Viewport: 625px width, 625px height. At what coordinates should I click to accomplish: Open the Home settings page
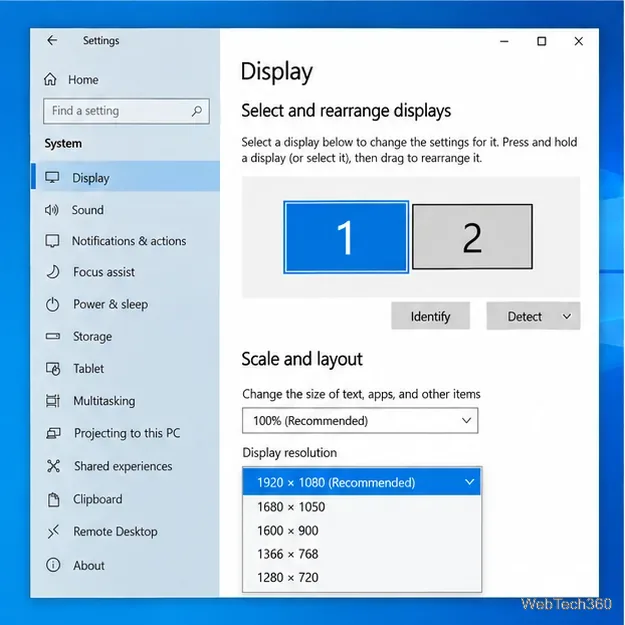pos(83,80)
